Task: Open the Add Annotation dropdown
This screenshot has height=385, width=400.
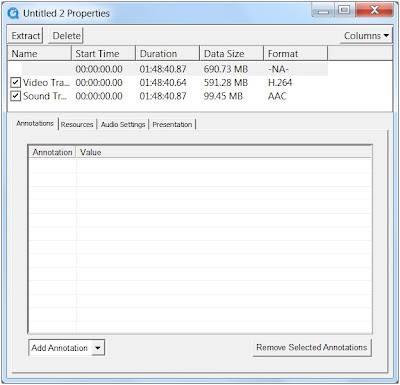Action: (x=67, y=348)
